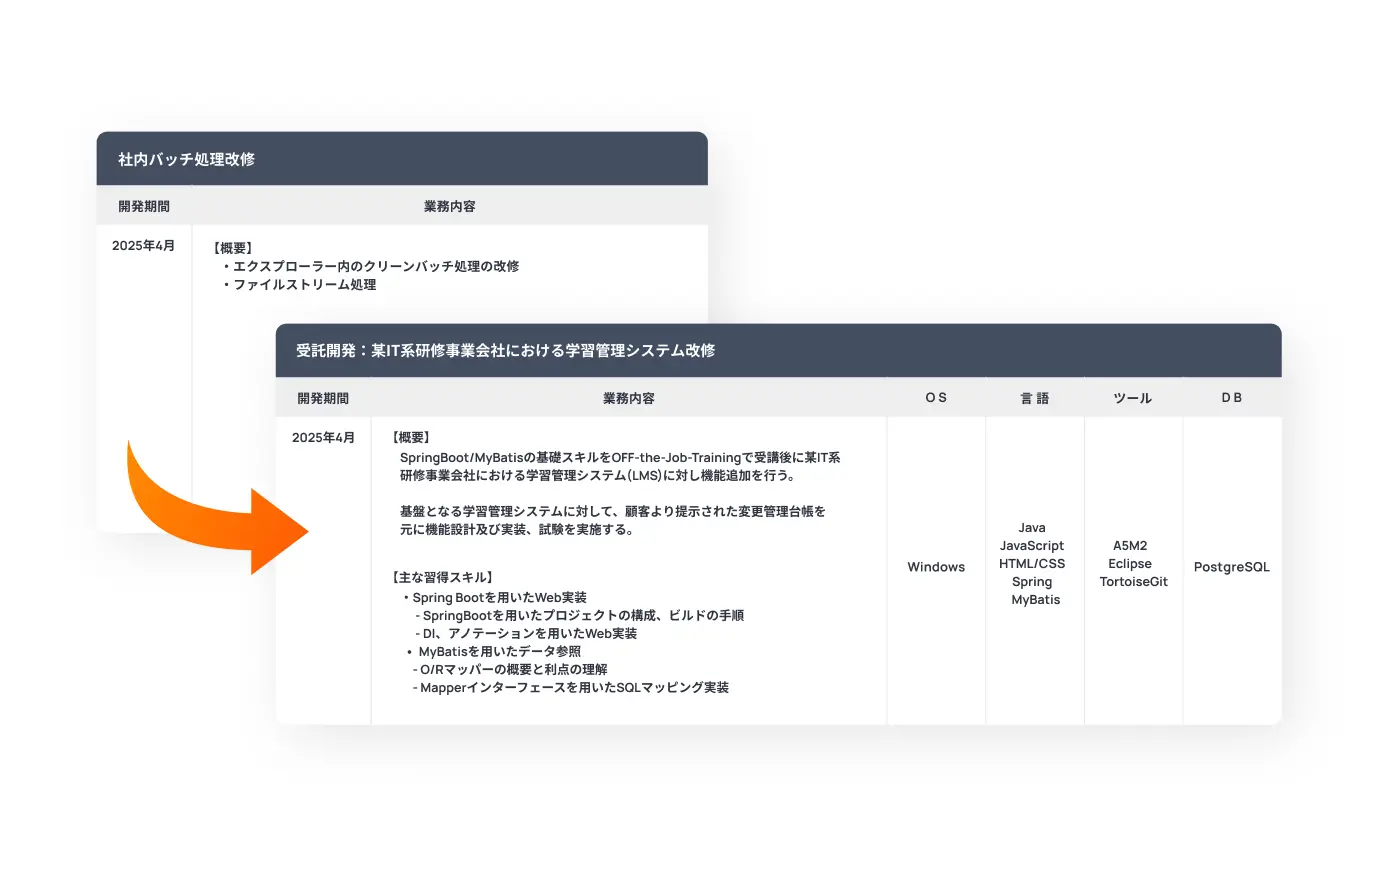The width and height of the screenshot is (1376, 883).
Task: Select 2025年4月 cell in back table
Action: pyautogui.click(x=143, y=245)
